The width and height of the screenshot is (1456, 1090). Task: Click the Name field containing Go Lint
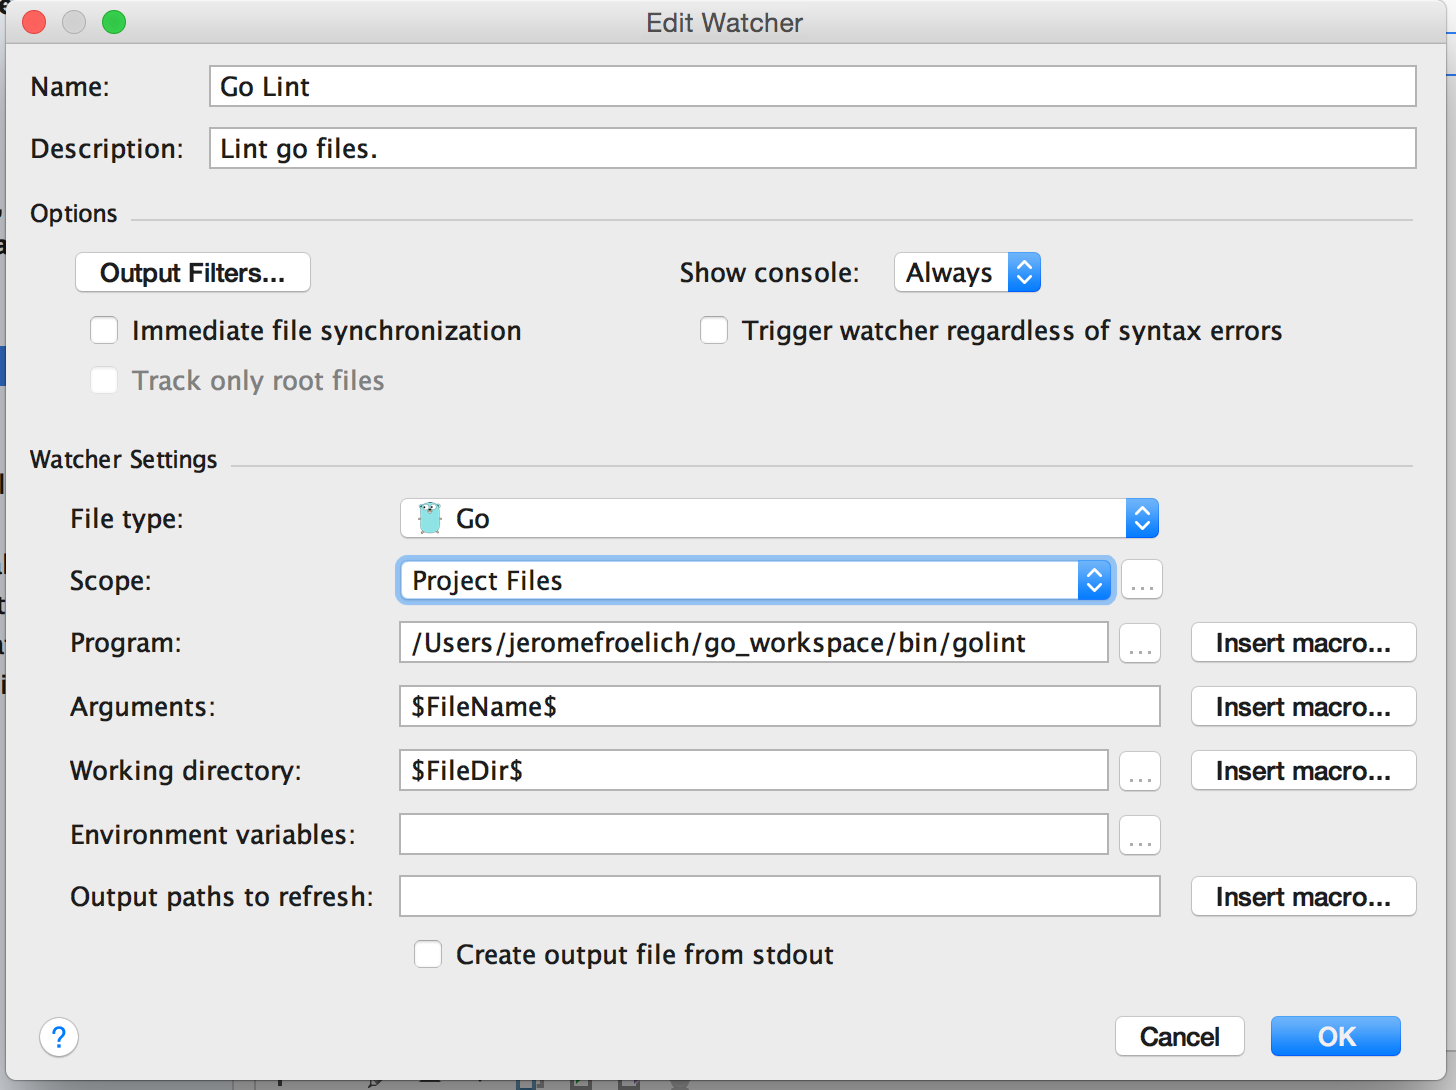pos(812,87)
